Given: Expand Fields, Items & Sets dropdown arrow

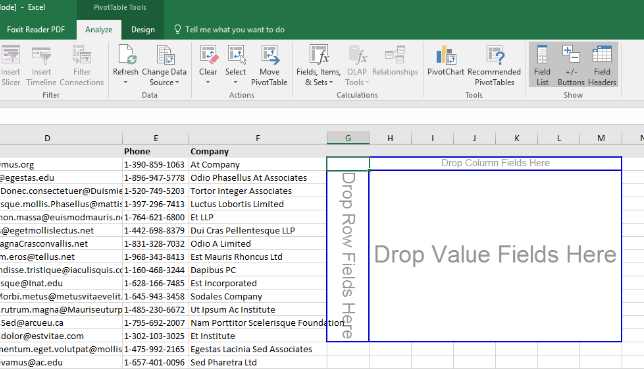Looking at the screenshot, I should click(331, 82).
